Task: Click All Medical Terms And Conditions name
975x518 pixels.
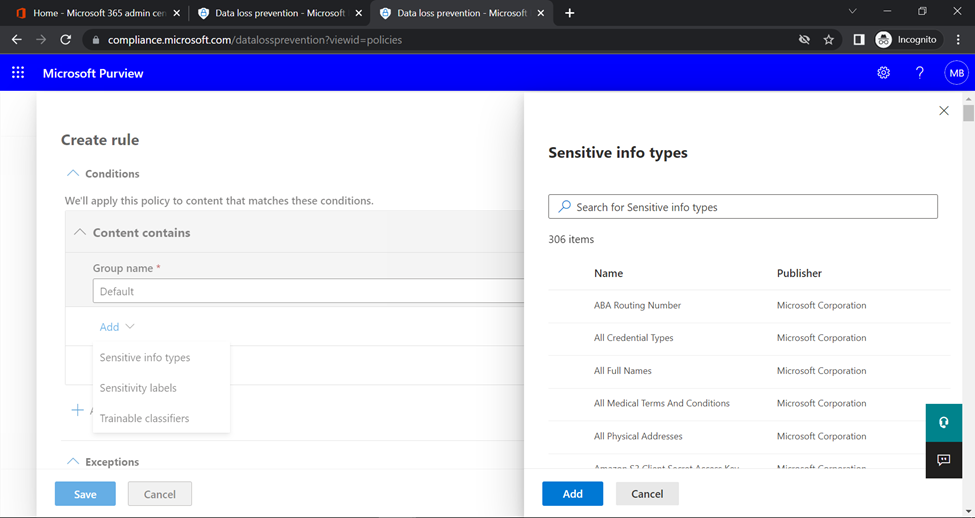Action: (x=662, y=403)
